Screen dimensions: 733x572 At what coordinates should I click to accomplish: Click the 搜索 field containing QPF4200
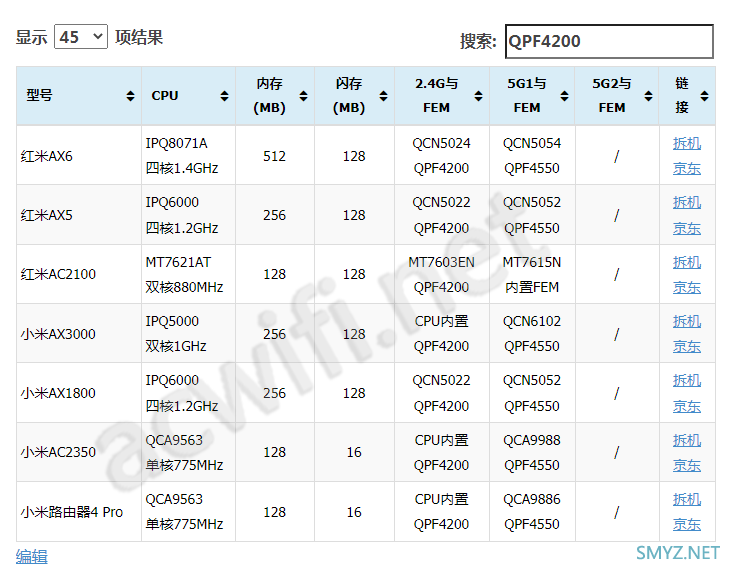609,42
